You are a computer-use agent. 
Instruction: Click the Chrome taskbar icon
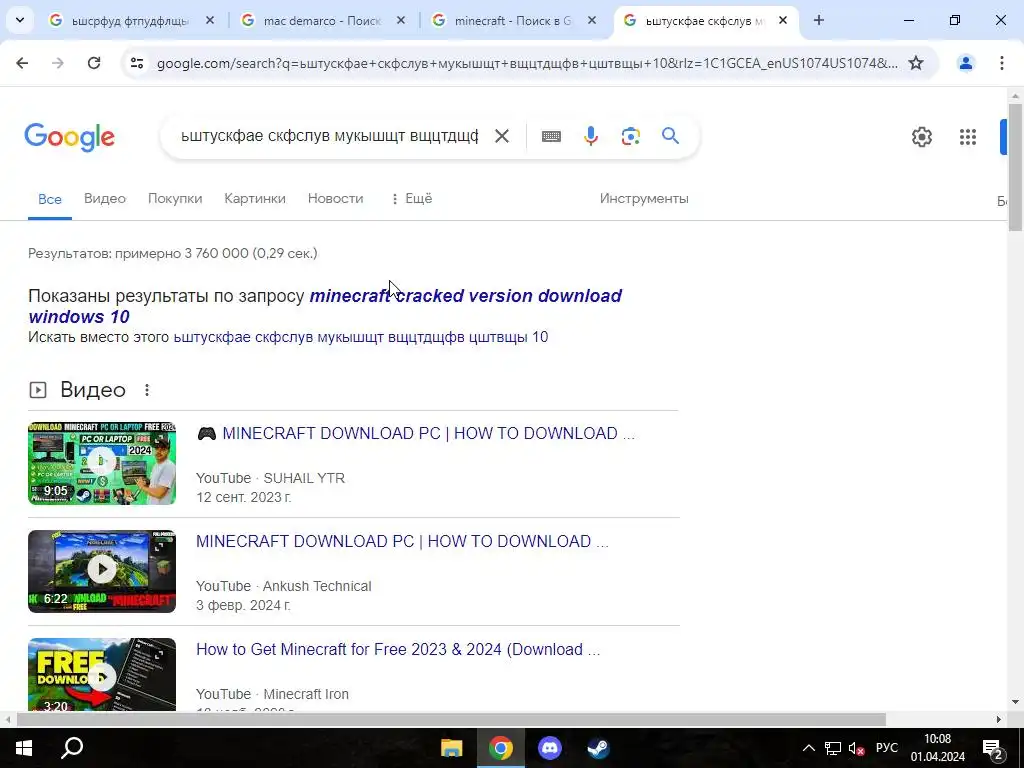(500, 748)
